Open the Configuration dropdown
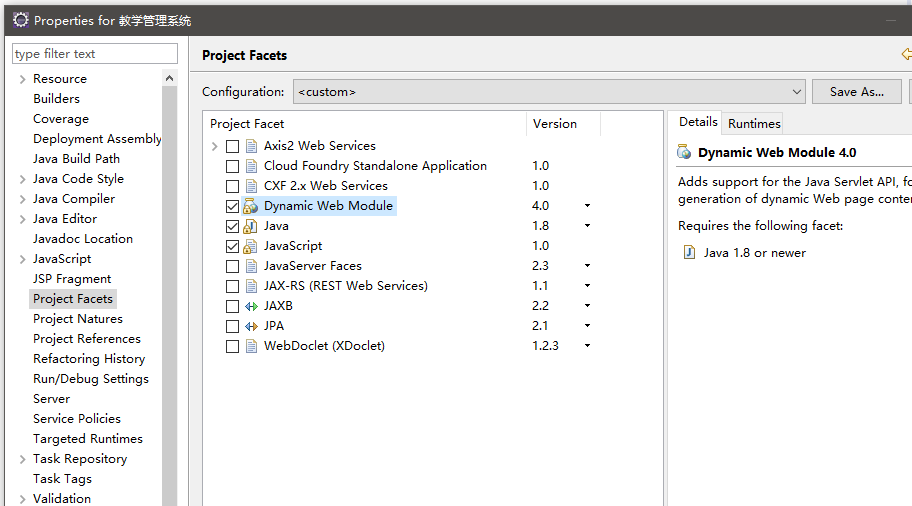 click(796, 92)
